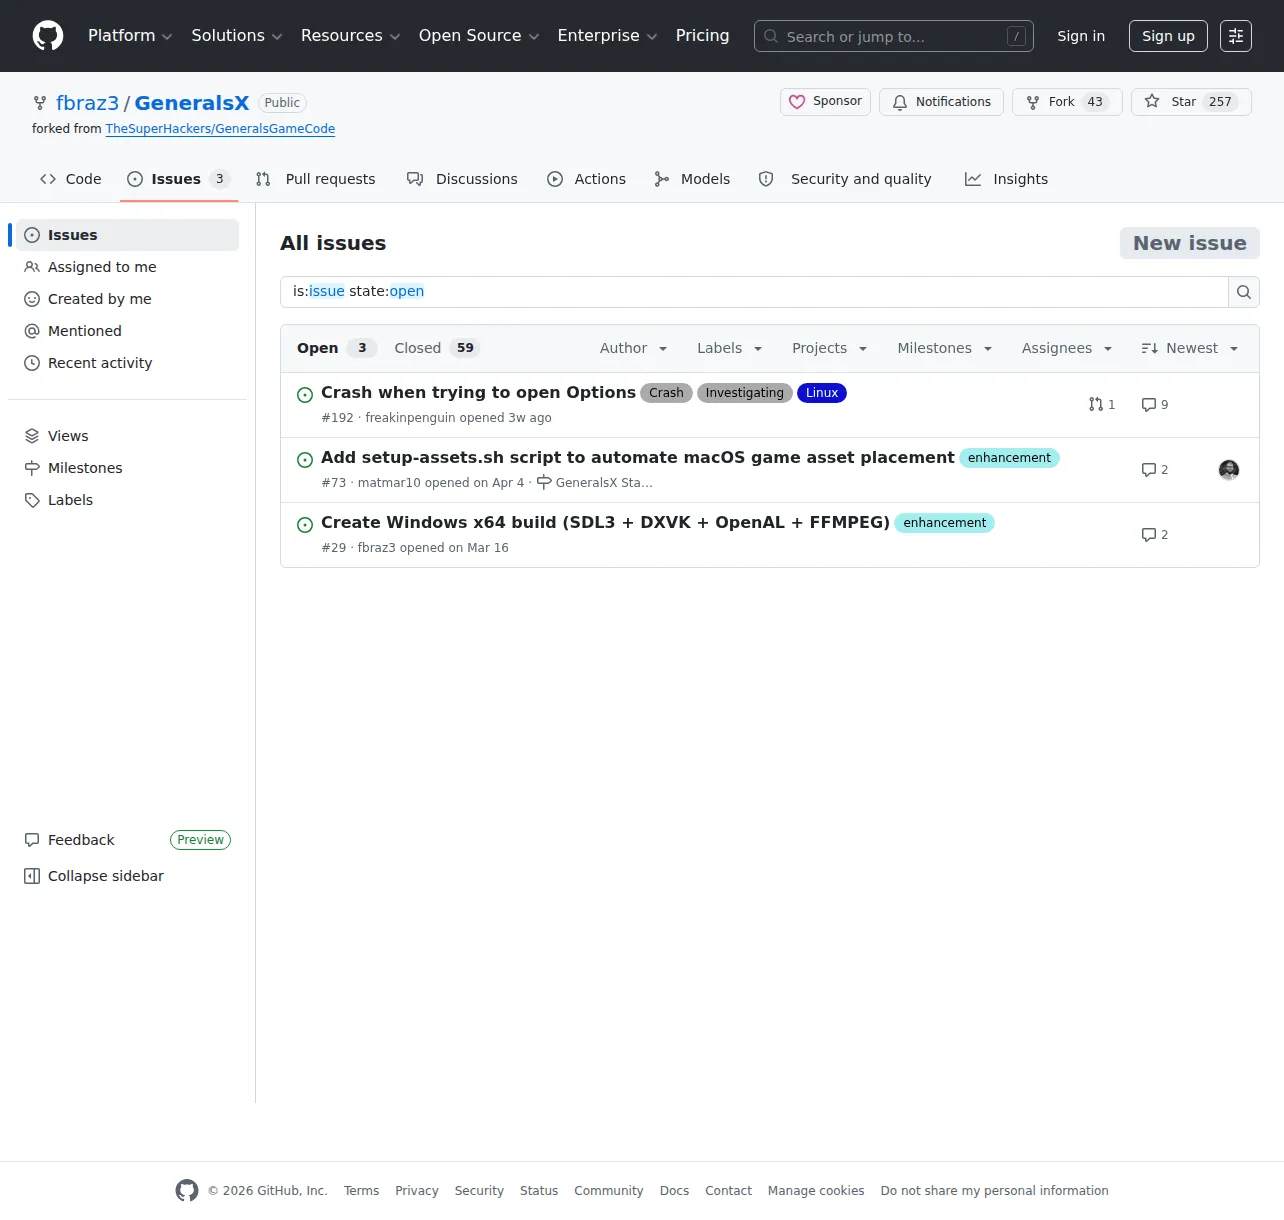Star the GeneralsX repository
Screen dimensions: 1284x1220
pyautogui.click(x=1191, y=102)
